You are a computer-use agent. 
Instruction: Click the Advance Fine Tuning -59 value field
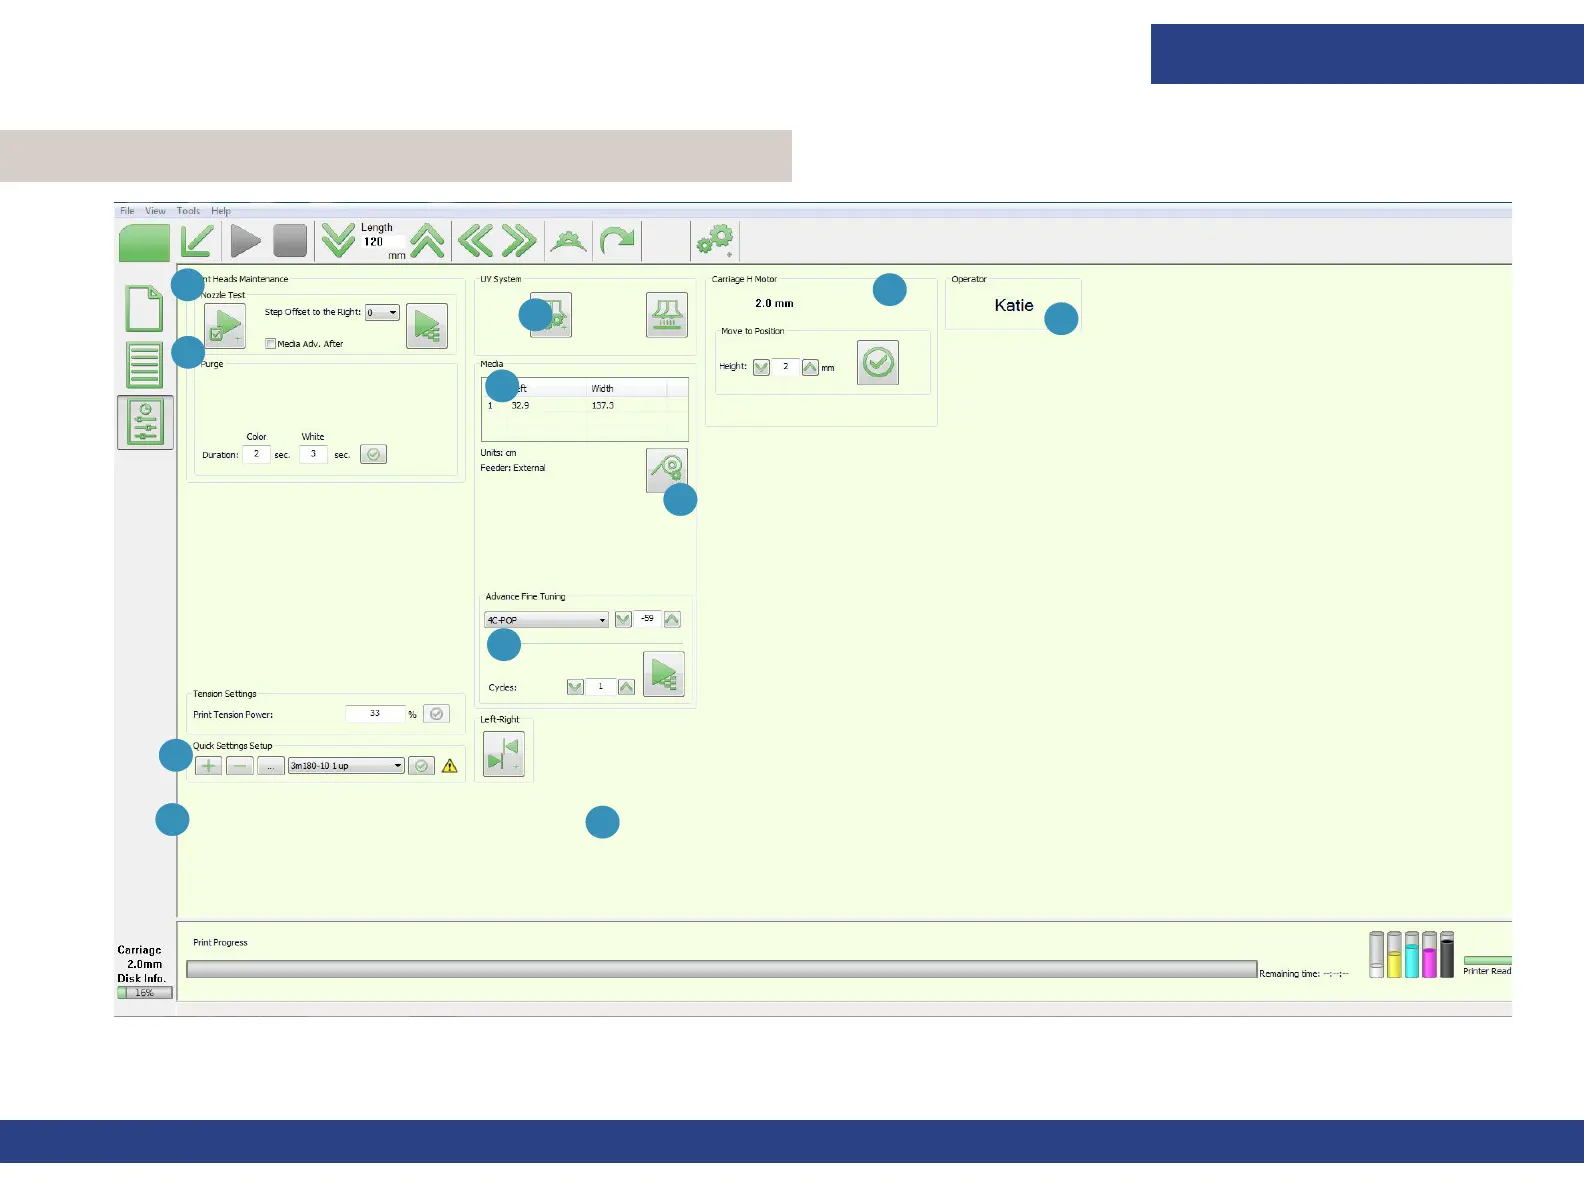(648, 619)
